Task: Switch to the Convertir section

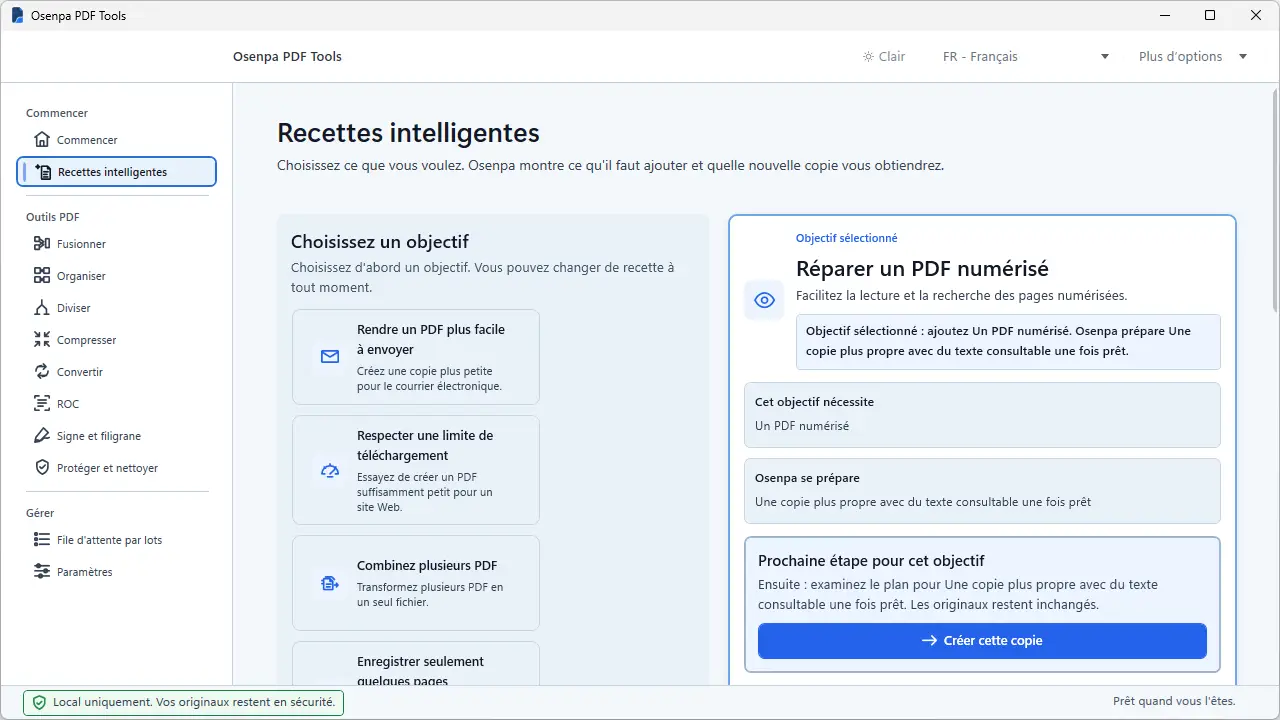Action: tap(117, 372)
